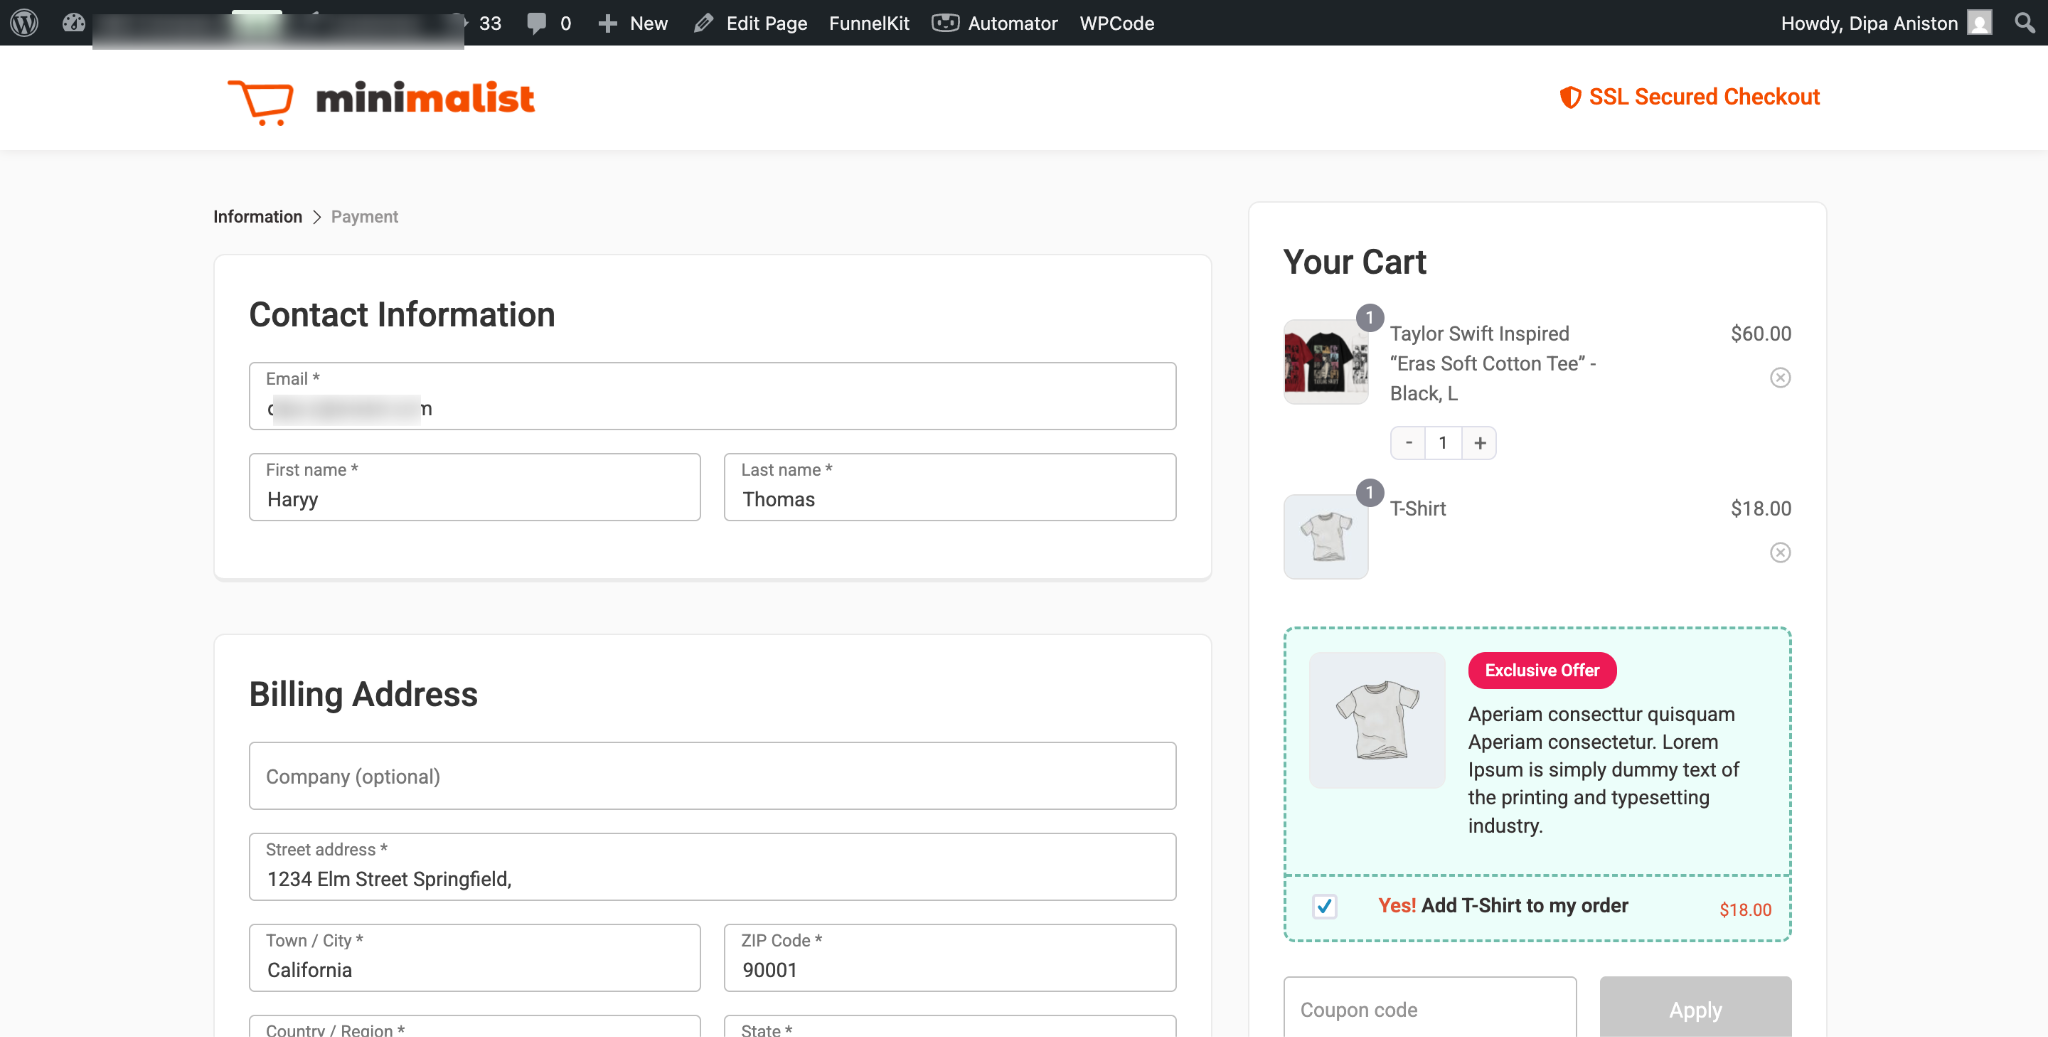Click updates count 33 in admin bar
Viewport: 2048px width, 1037px height.
tap(490, 23)
